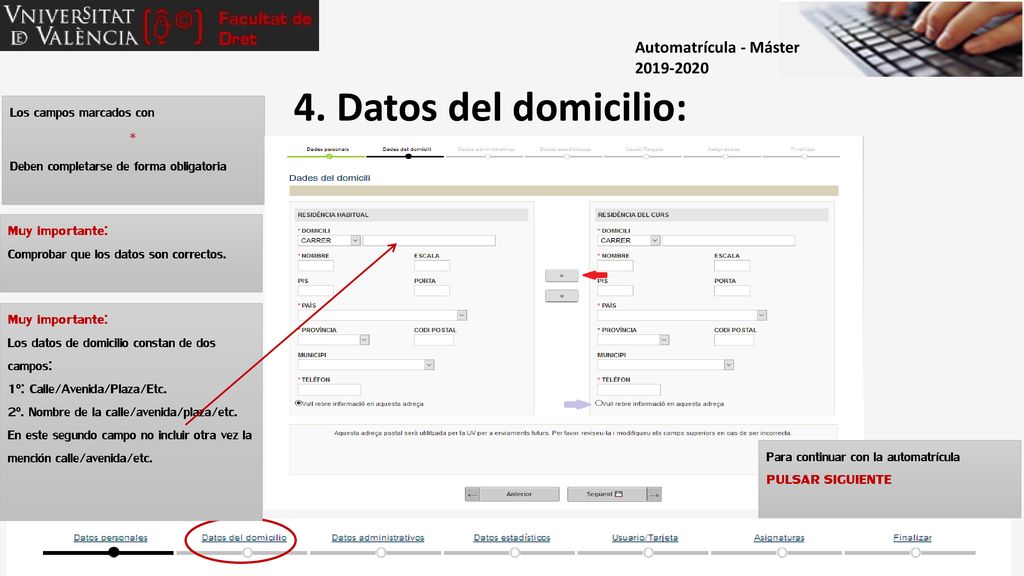Focus the street name field in Residència habitual
The image size is (1024, 576).
pos(429,240)
